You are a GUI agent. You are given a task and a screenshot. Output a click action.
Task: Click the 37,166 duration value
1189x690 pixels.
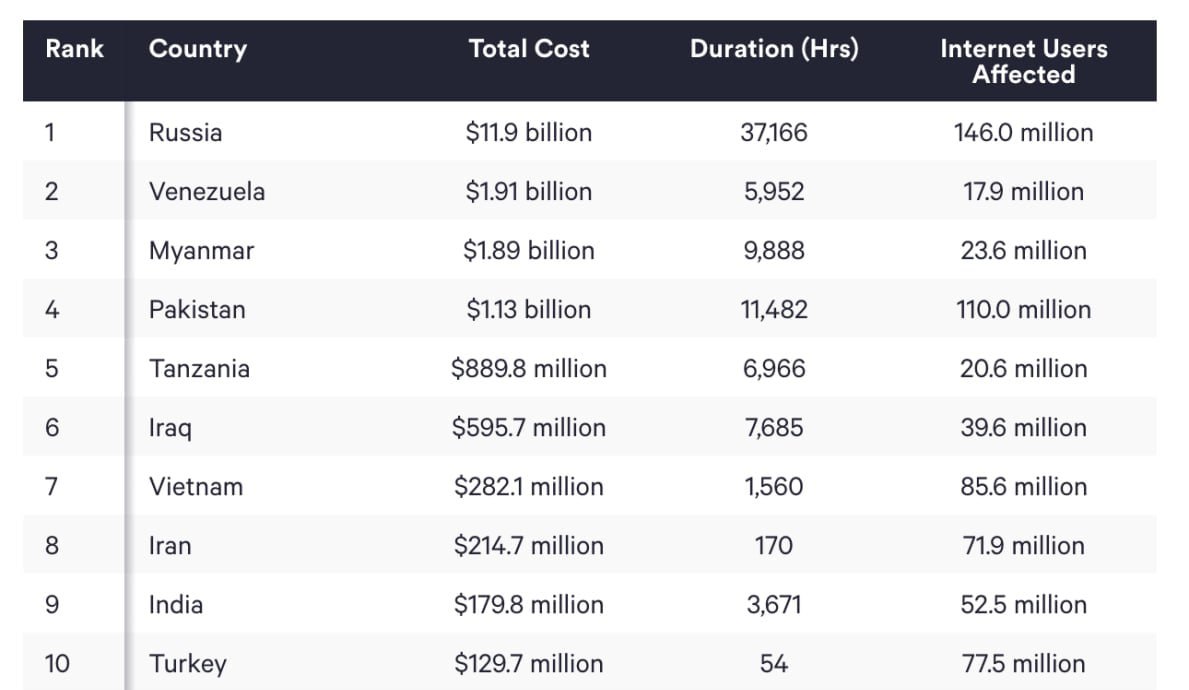[x=774, y=132]
